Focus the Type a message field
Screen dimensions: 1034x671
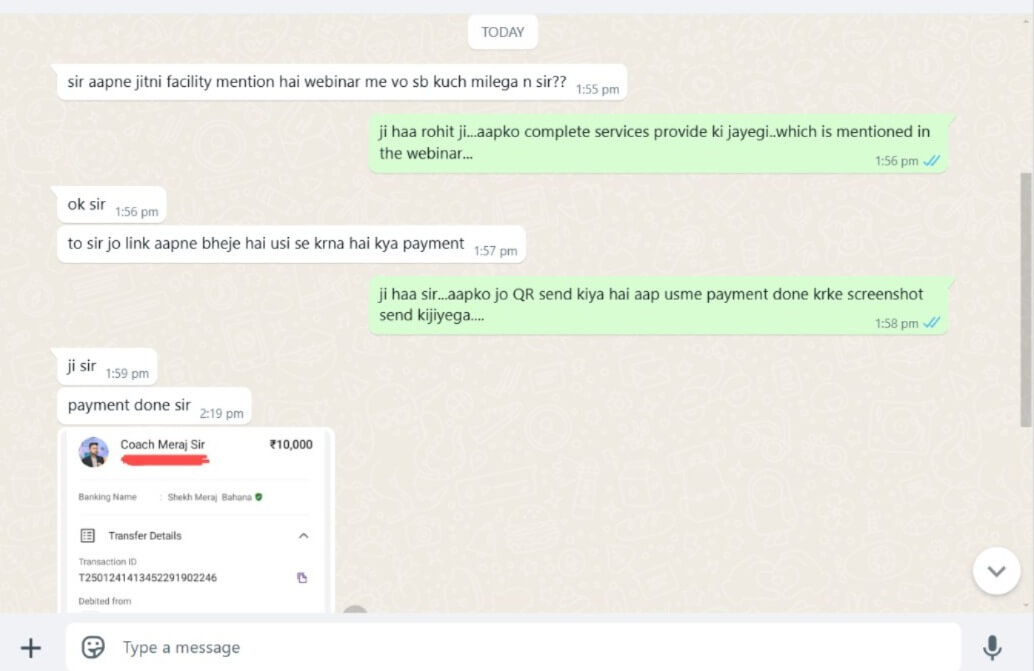[x=513, y=647]
